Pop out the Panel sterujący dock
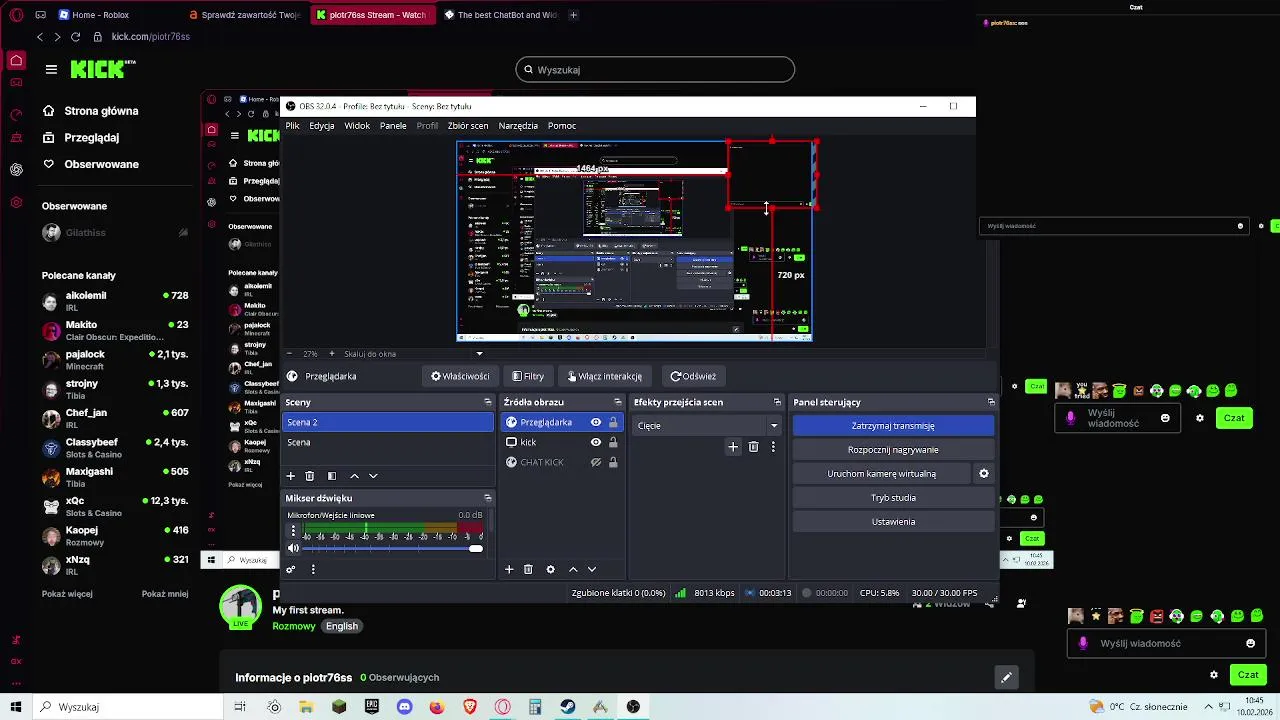Image resolution: width=1280 pixels, height=720 pixels. tap(991, 402)
